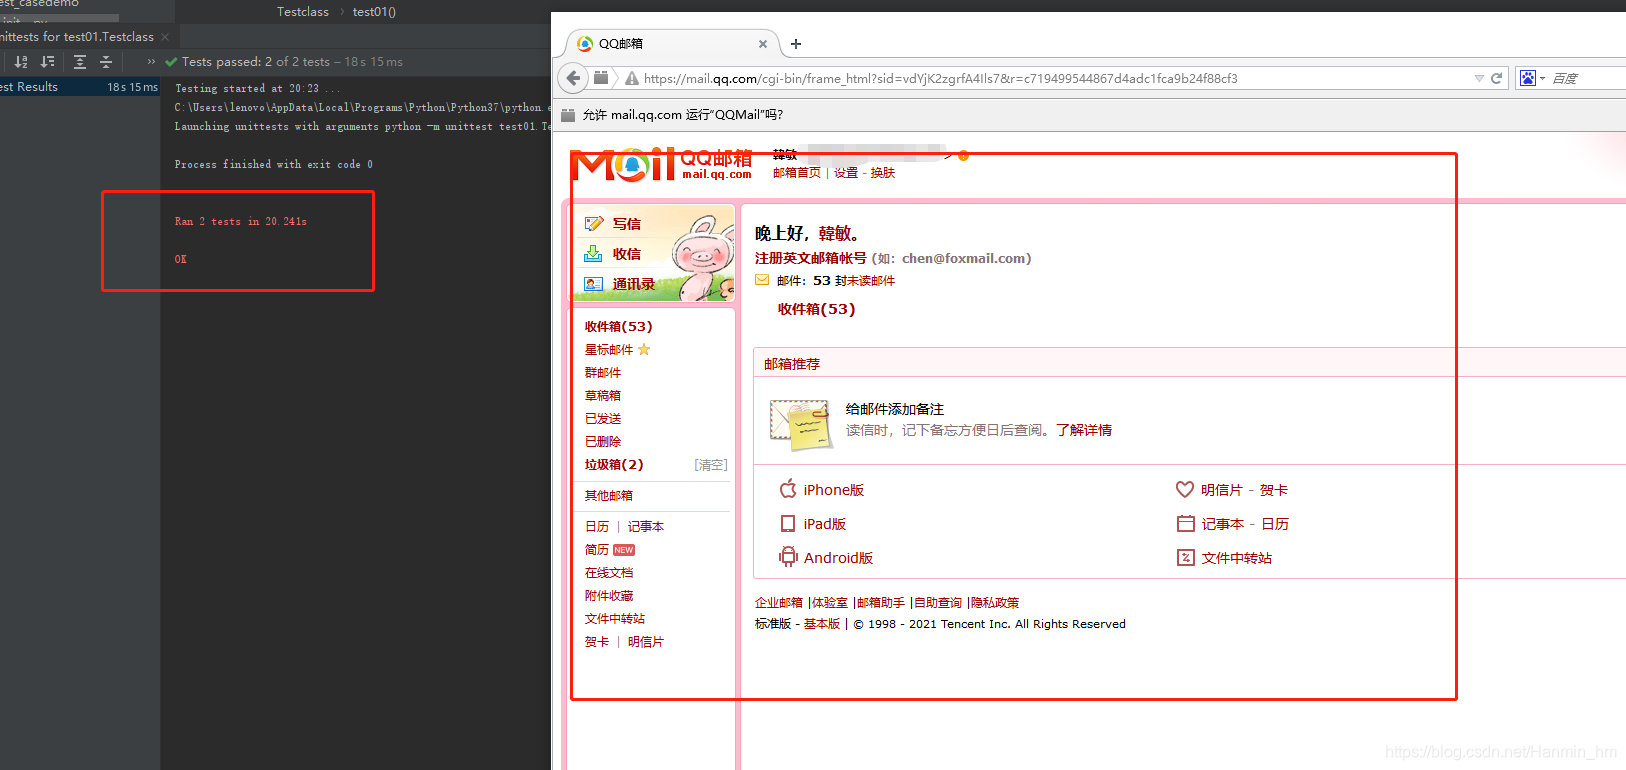Click the 收信 download icon
The image size is (1626, 770).
[594, 254]
